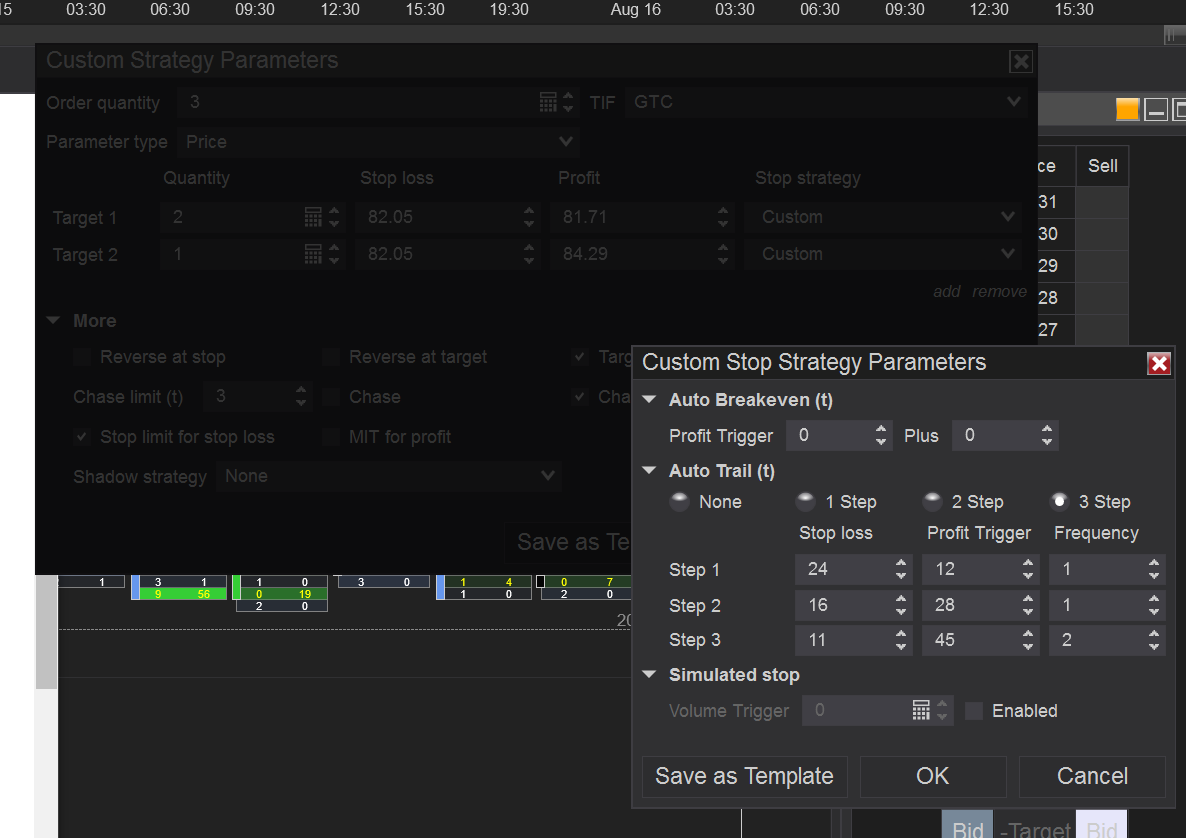Collapse the More section in strategy parameters
The image size is (1186, 838).
coord(53,321)
